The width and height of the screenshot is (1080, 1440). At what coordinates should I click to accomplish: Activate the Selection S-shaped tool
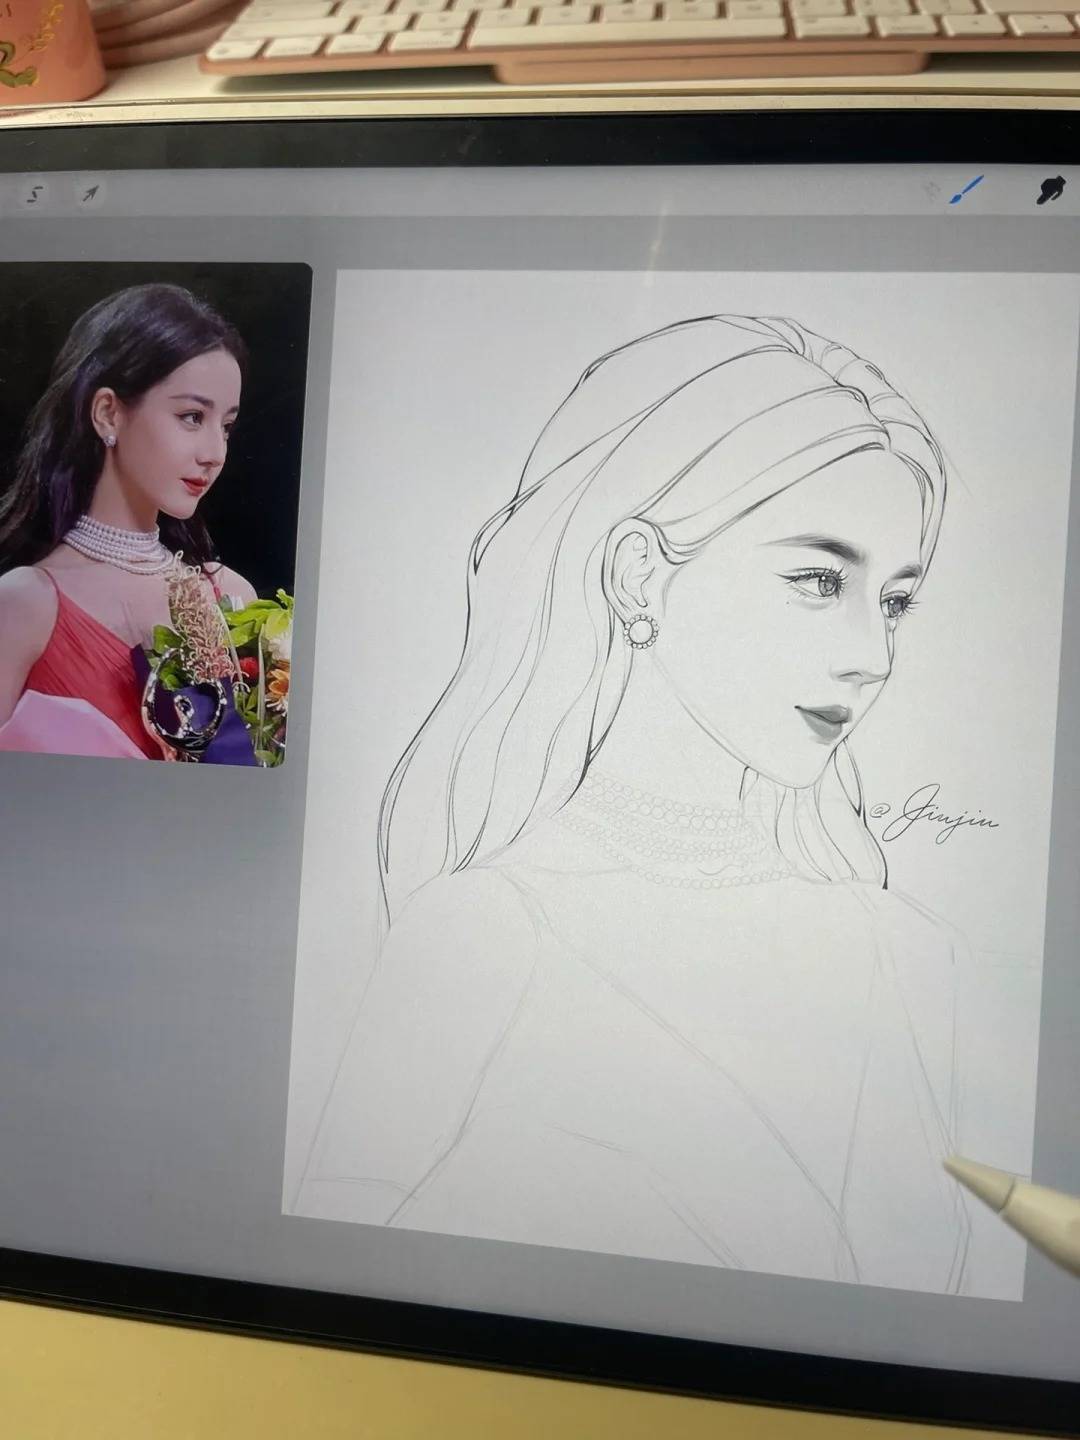point(35,194)
